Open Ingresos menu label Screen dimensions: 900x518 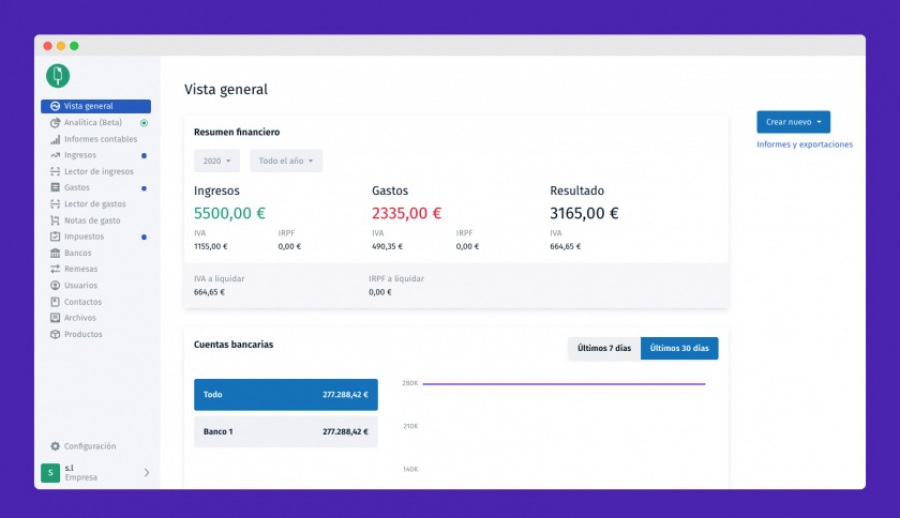click(x=80, y=155)
